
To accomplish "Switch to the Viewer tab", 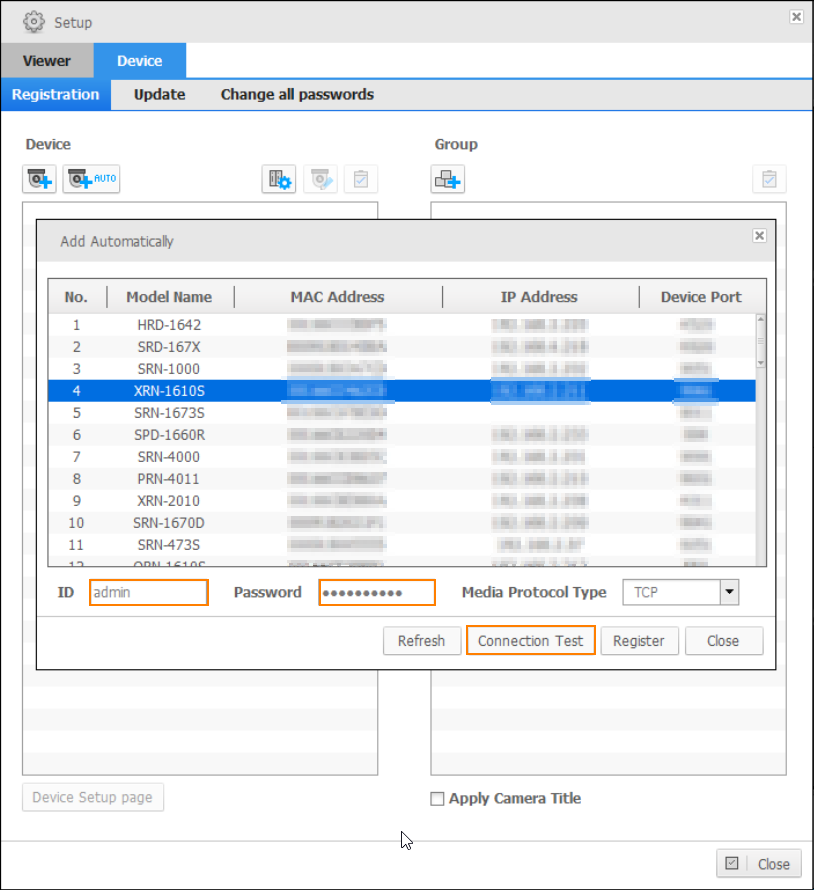I will tap(47, 61).
